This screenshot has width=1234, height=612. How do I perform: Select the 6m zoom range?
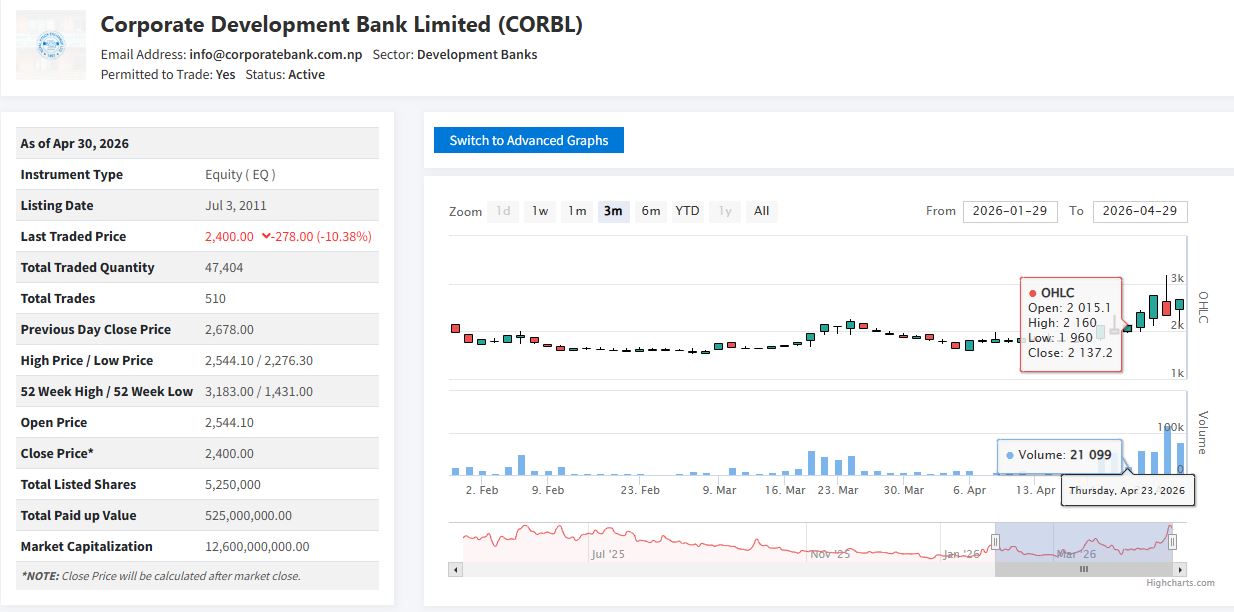[650, 211]
